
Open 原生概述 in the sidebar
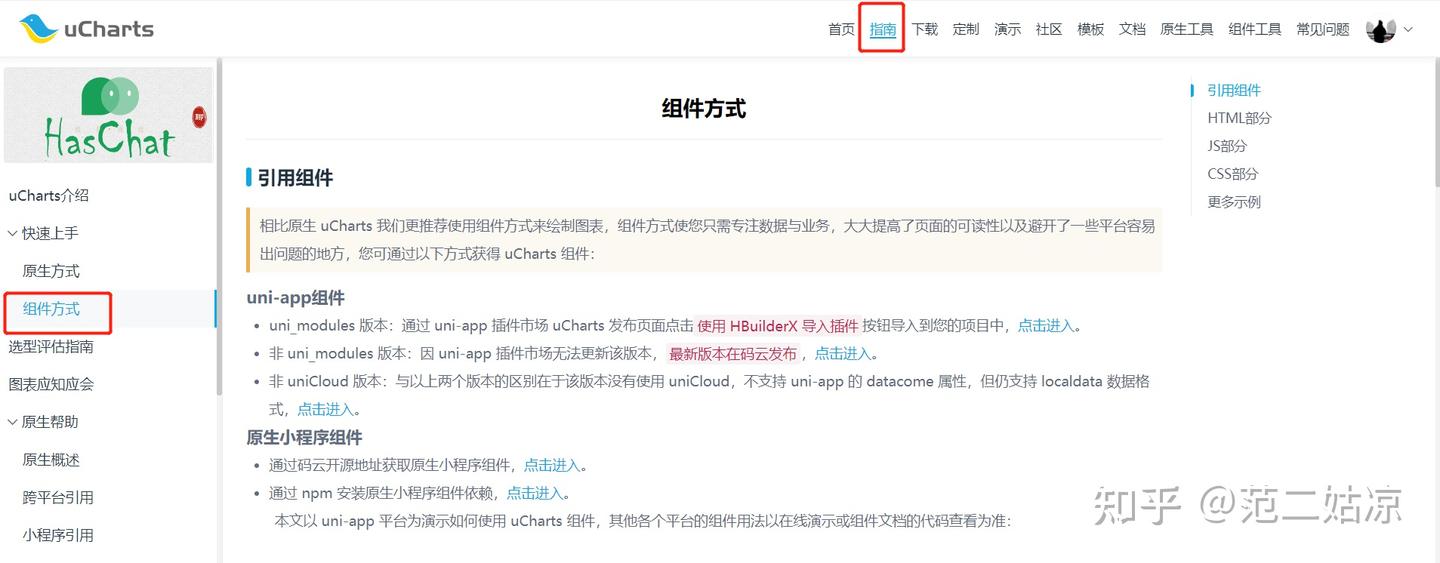tap(51, 460)
